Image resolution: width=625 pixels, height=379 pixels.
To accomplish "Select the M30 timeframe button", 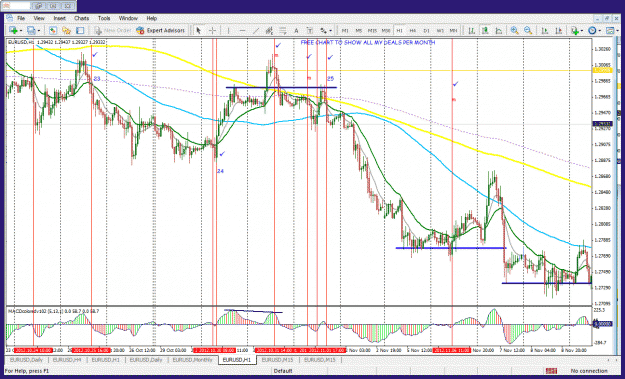I will [386, 30].
